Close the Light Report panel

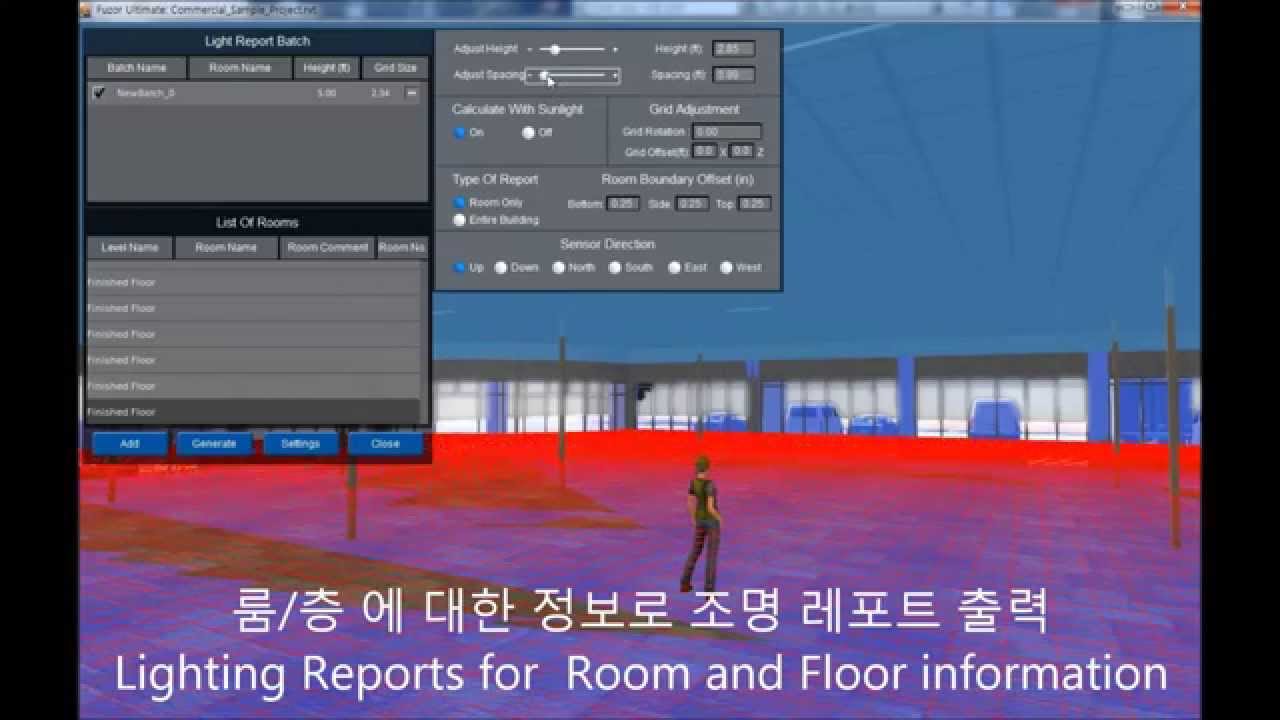pos(385,443)
